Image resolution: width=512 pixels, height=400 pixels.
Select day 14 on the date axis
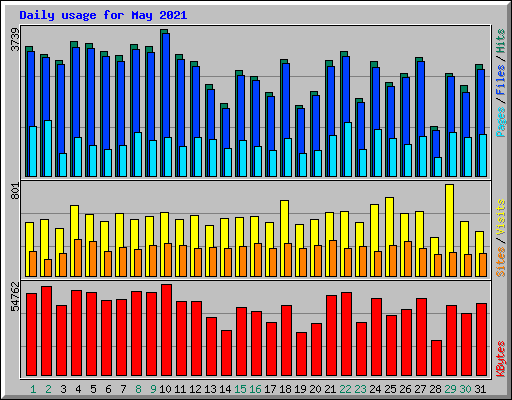click(225, 389)
